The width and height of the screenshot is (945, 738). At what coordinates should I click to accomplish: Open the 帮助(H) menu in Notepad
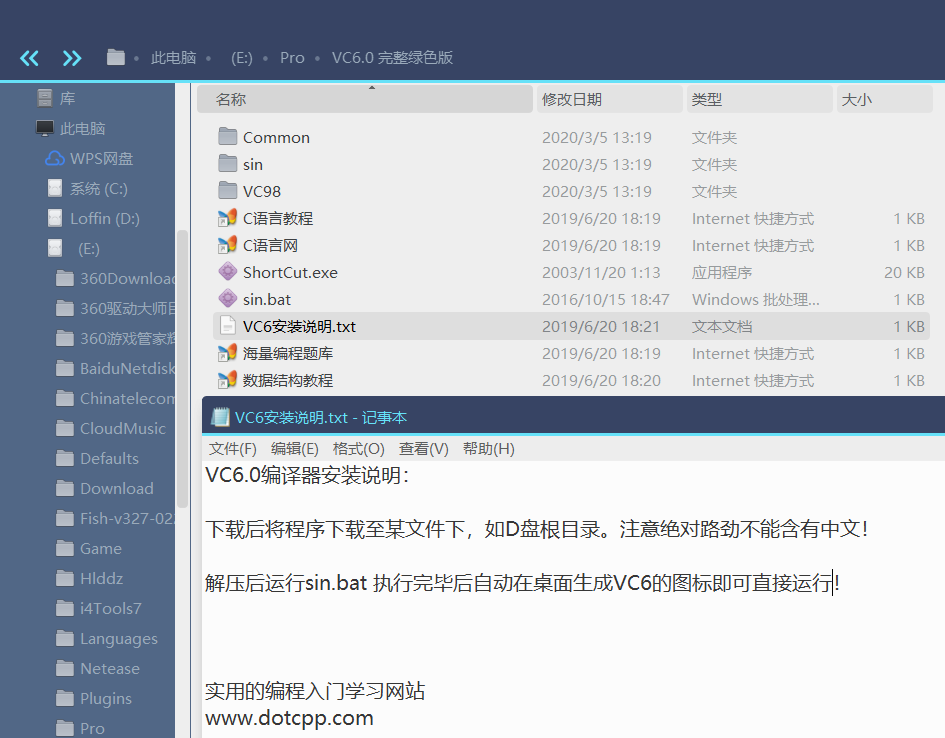[489, 448]
